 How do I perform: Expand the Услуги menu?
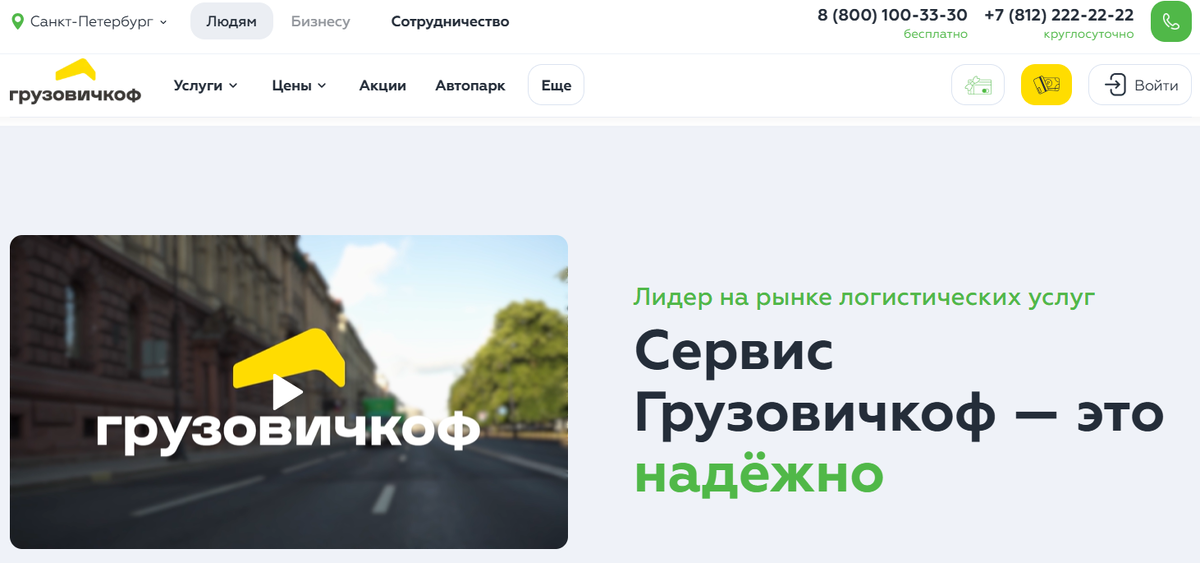pos(205,85)
